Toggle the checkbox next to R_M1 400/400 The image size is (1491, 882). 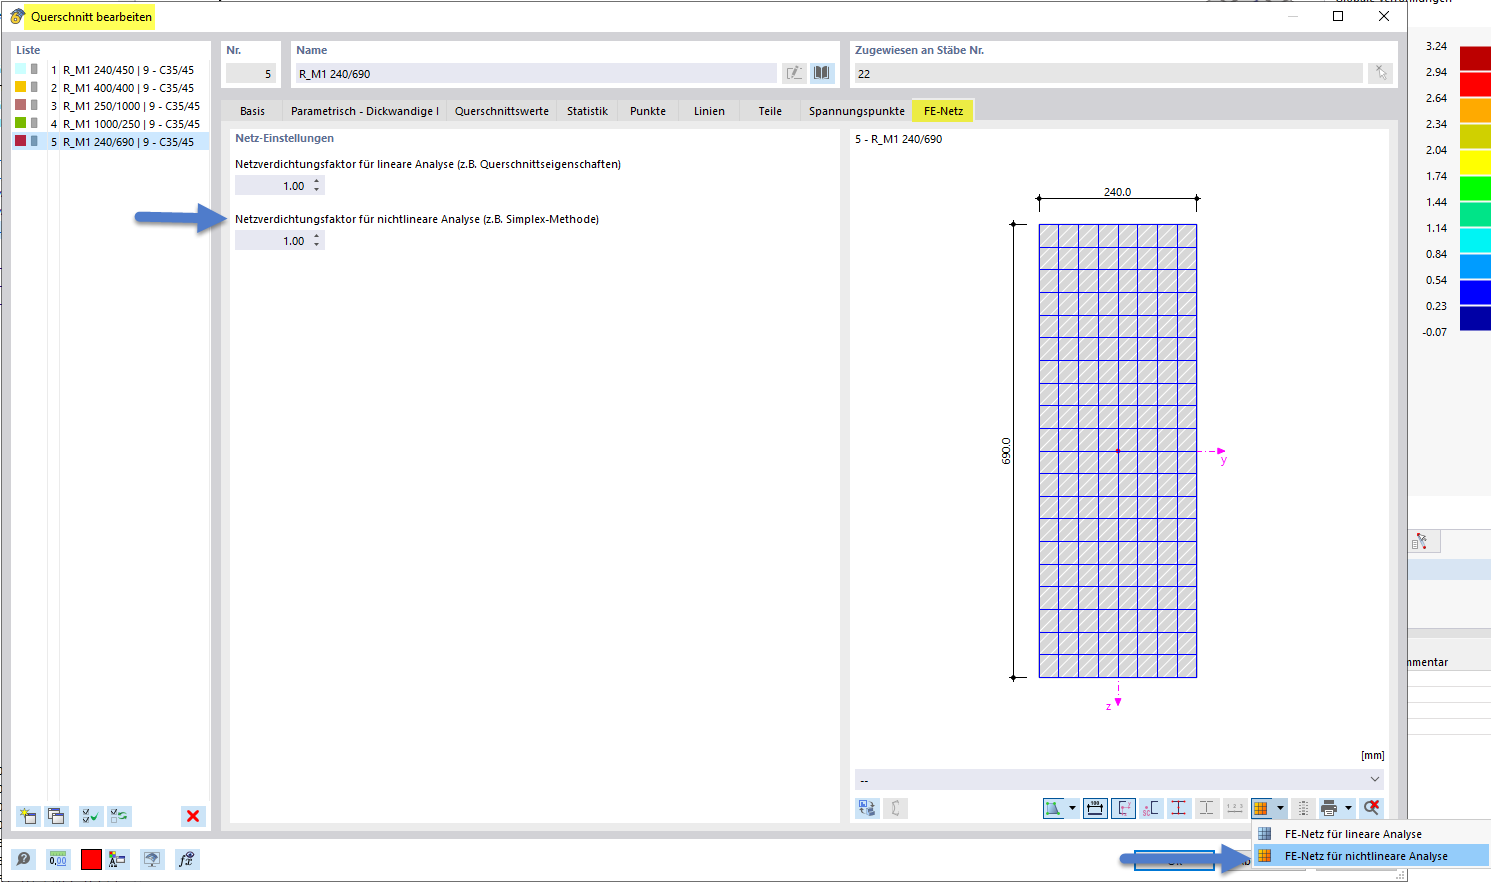click(36, 87)
